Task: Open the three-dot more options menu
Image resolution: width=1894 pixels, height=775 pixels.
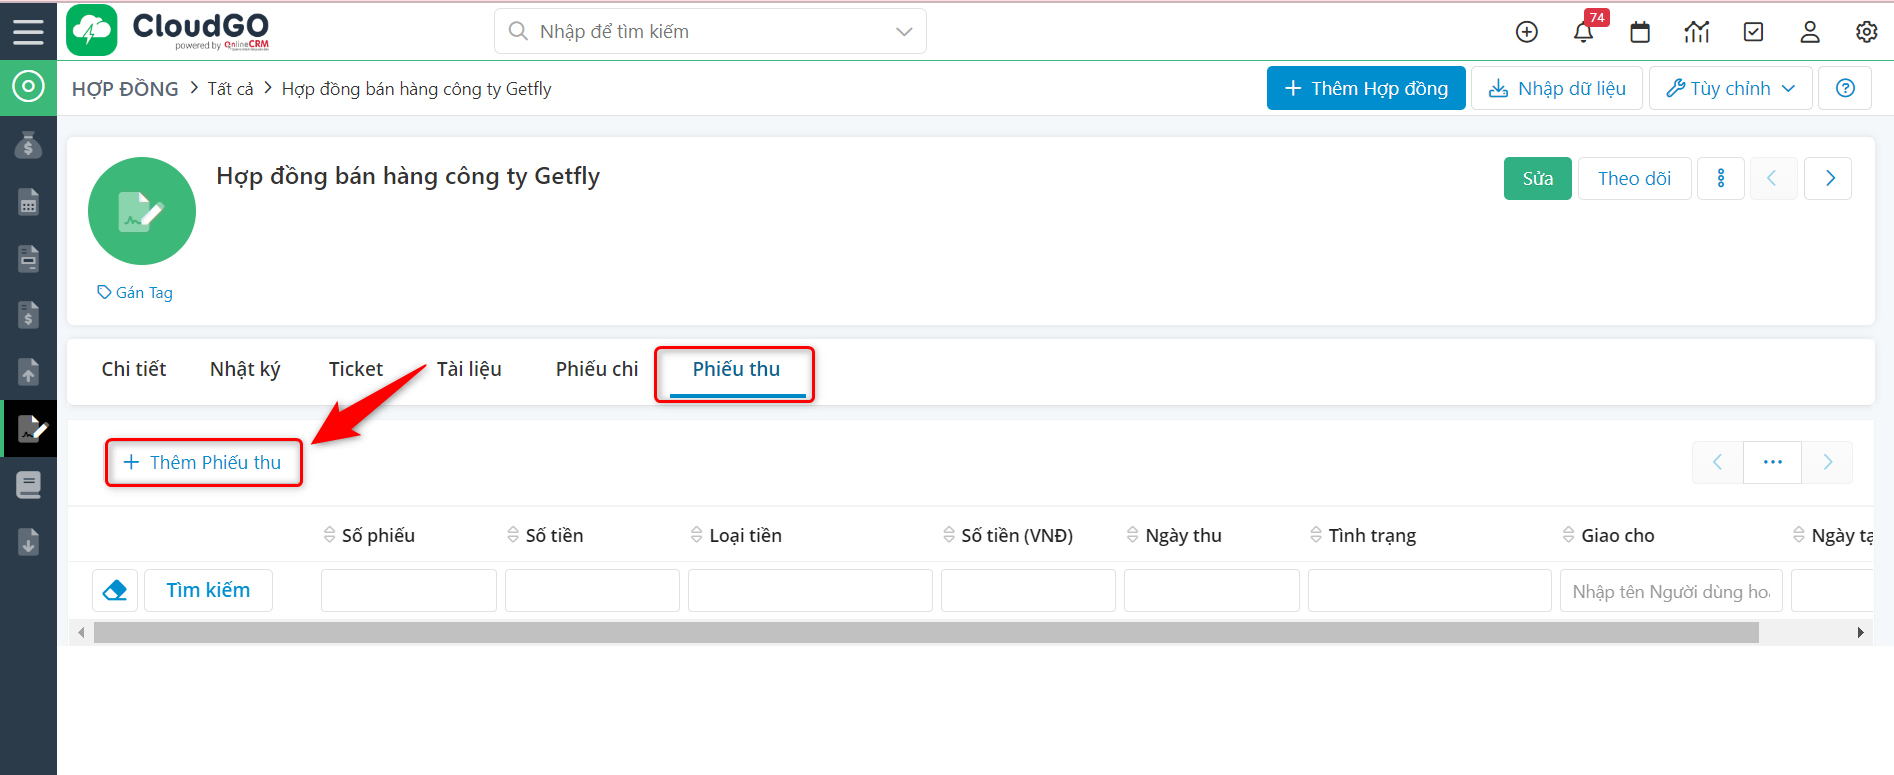Action: (x=1721, y=178)
